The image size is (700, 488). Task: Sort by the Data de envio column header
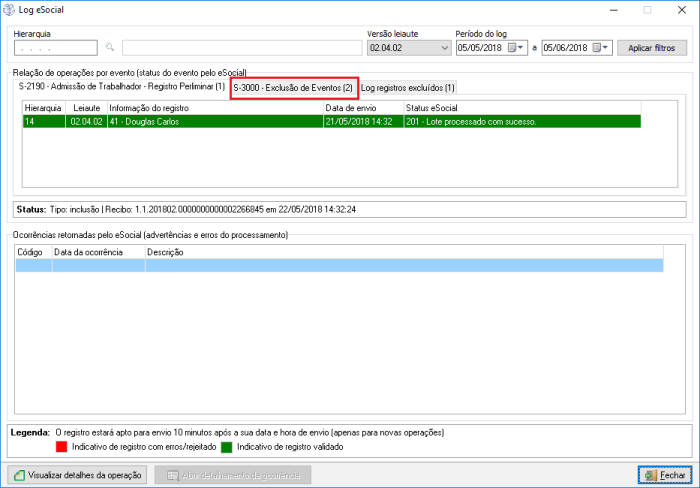(x=362, y=107)
